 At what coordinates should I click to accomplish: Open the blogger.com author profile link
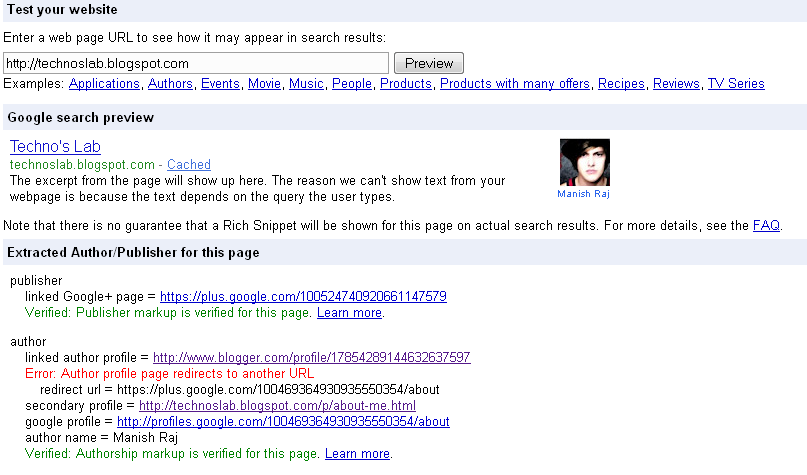pos(311,357)
